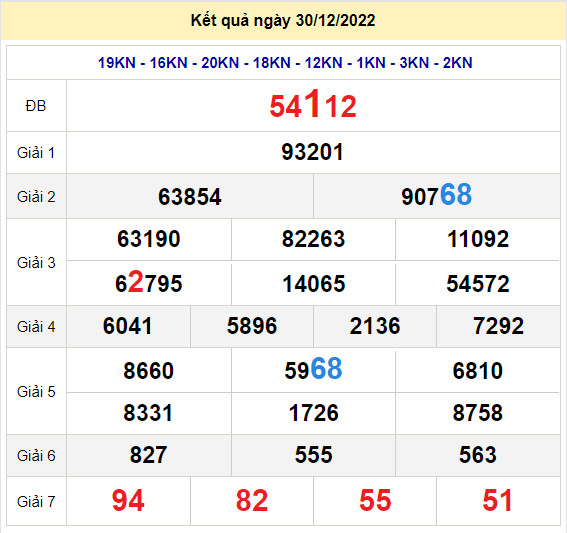
Task: Click the Giải 2 number 63854
Action: pos(190,197)
